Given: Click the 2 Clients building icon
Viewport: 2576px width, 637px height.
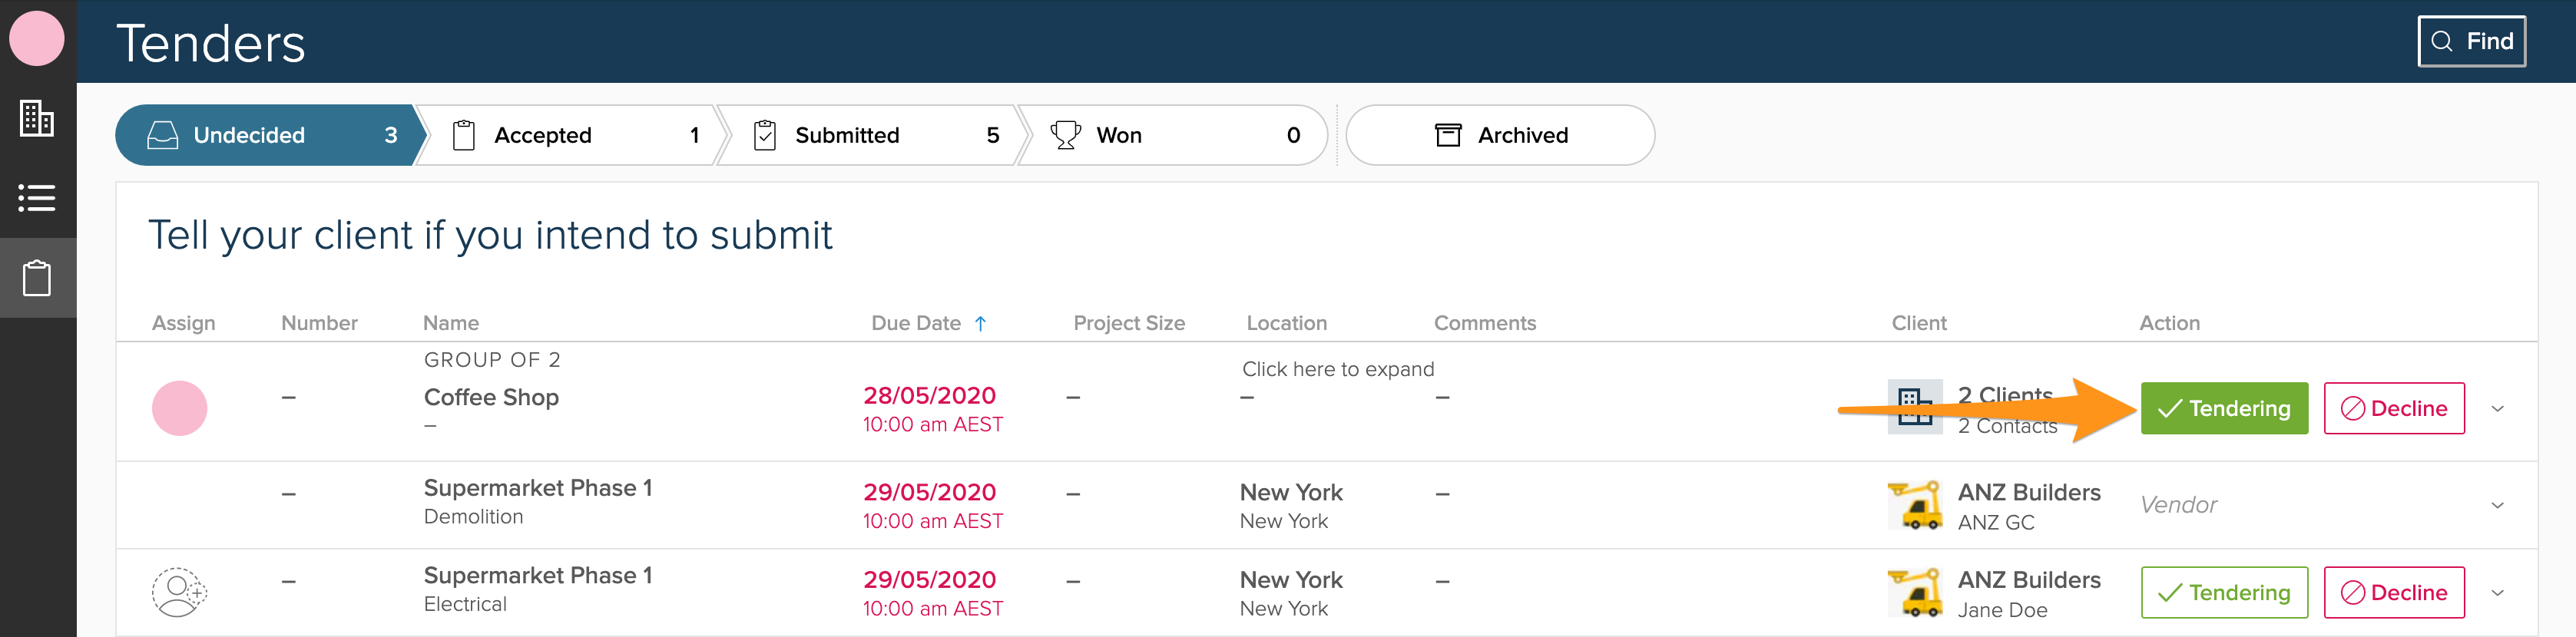Looking at the screenshot, I should (1915, 407).
